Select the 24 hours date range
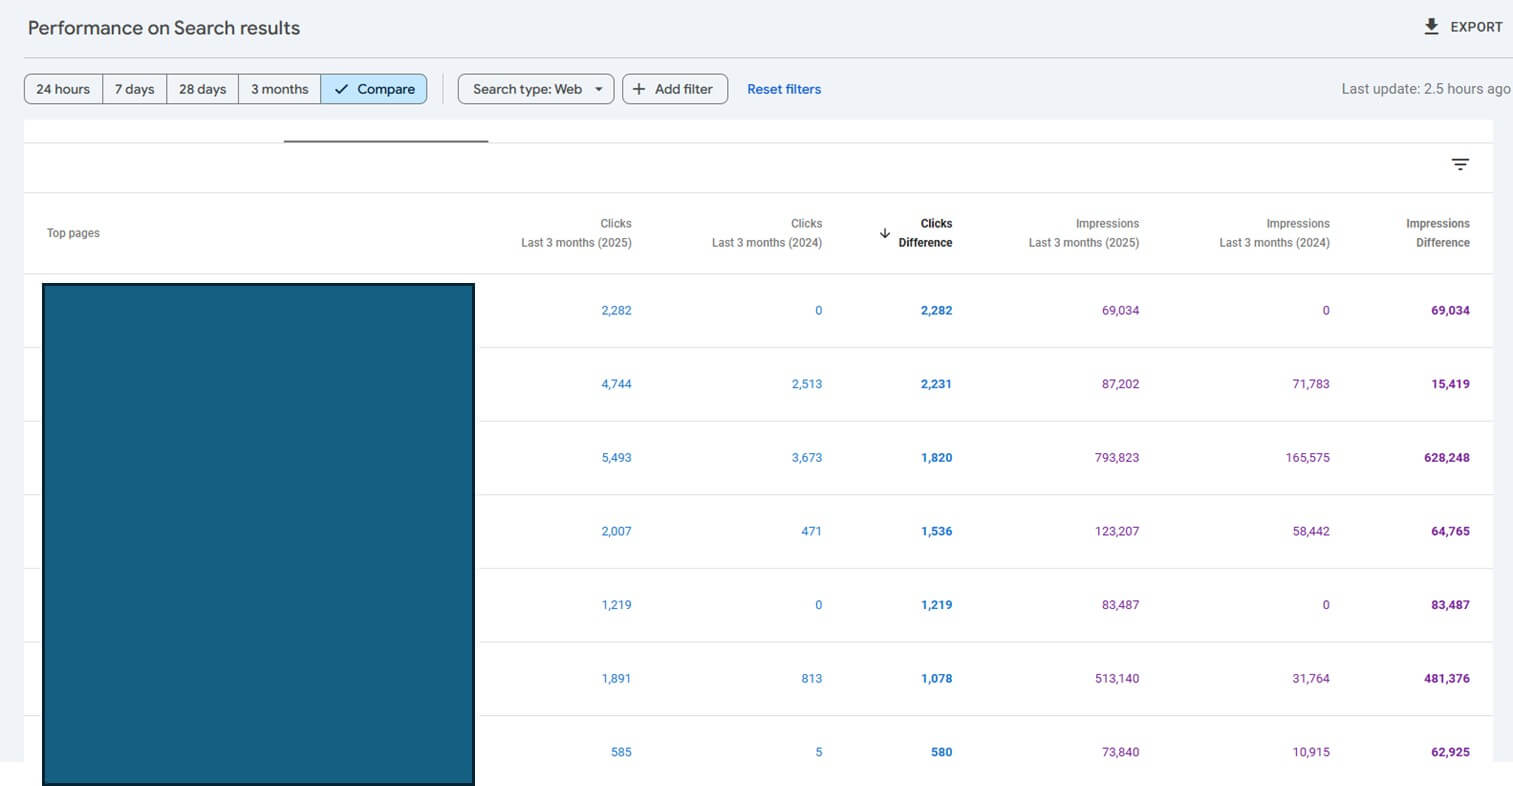This screenshot has height=786, width=1513. pos(63,89)
